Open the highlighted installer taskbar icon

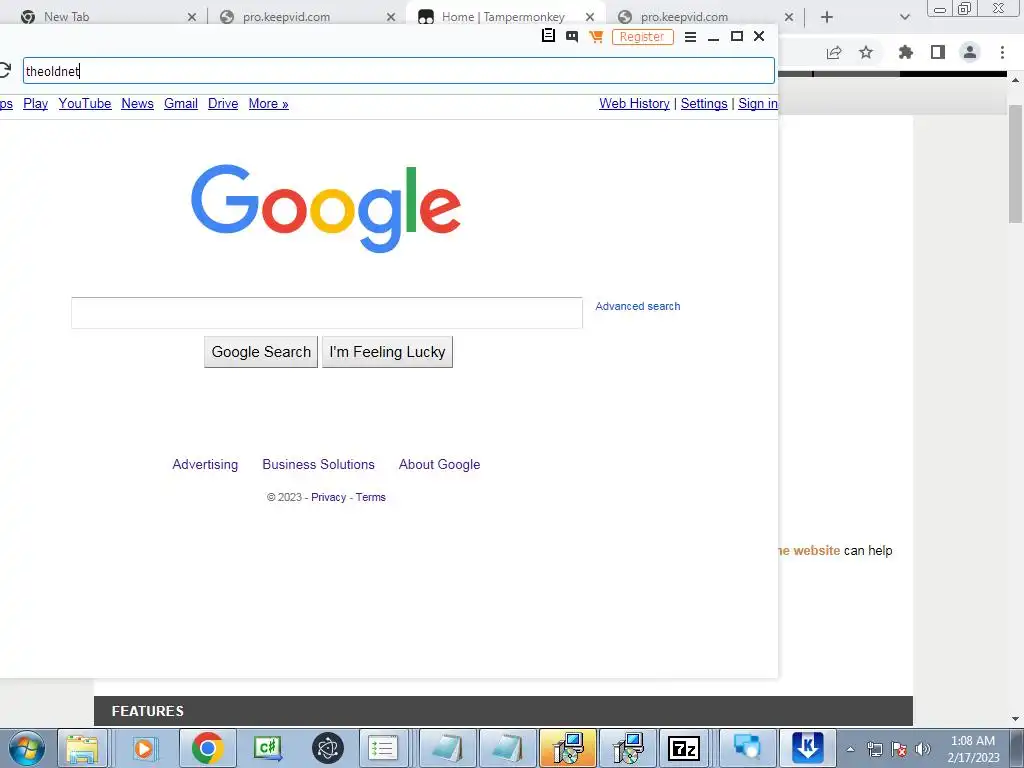tap(568, 748)
